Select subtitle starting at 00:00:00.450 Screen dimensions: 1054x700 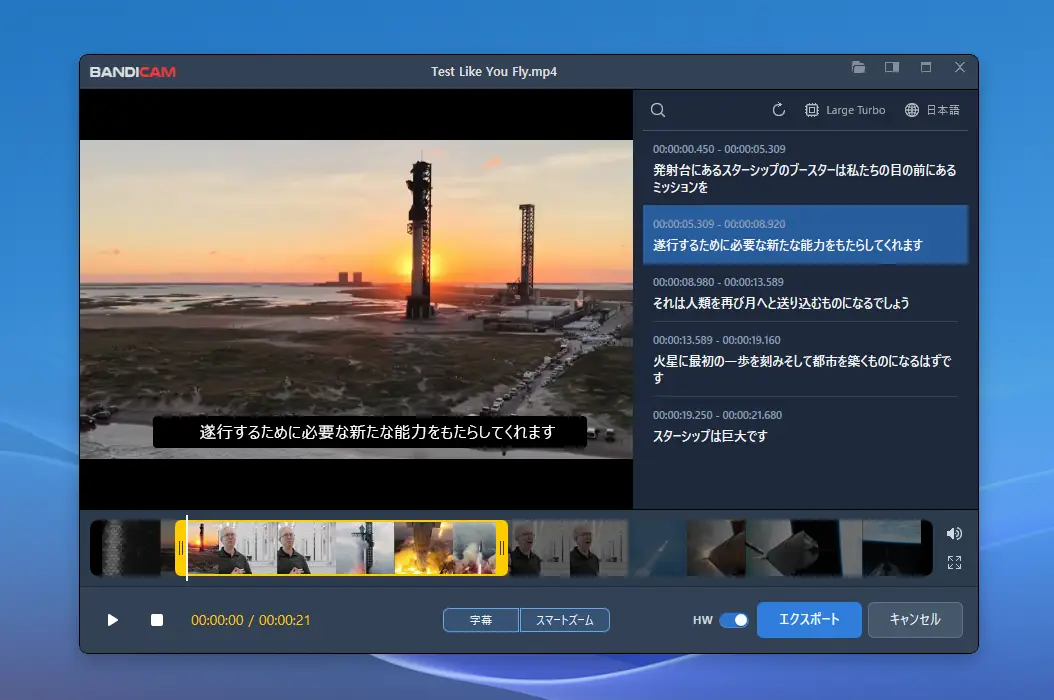click(x=805, y=168)
